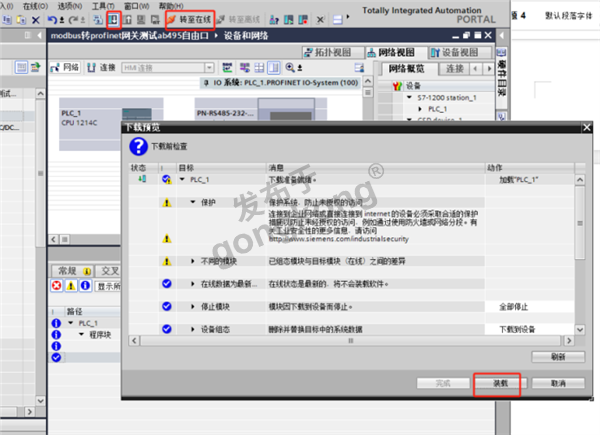Click the icon at right end of network toolbar
This screenshot has height=435, width=600.
click(x=359, y=68)
